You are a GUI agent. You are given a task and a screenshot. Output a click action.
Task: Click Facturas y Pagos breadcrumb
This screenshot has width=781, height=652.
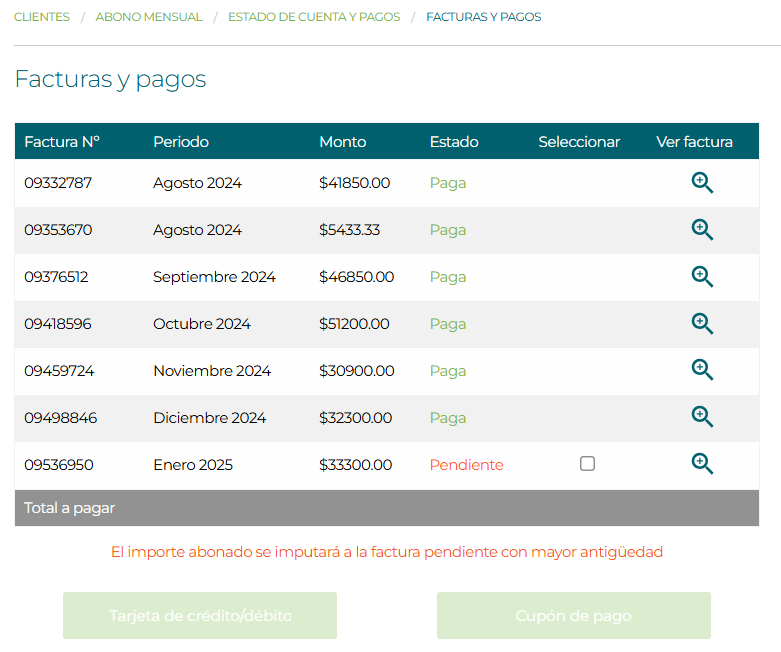[483, 17]
